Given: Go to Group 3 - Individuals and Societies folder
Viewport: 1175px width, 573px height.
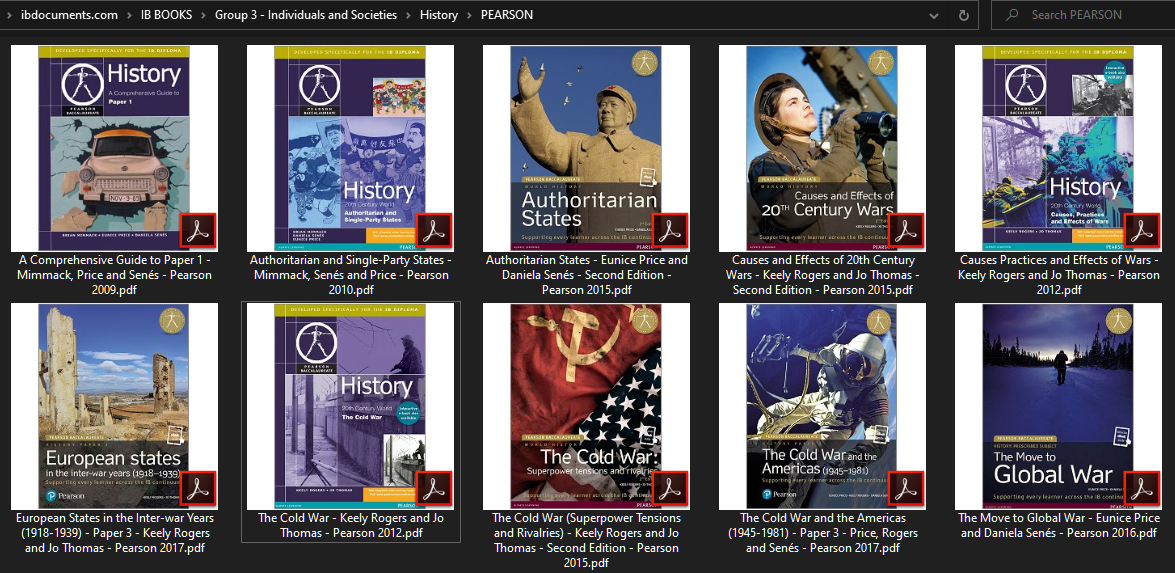Looking at the screenshot, I should [305, 15].
